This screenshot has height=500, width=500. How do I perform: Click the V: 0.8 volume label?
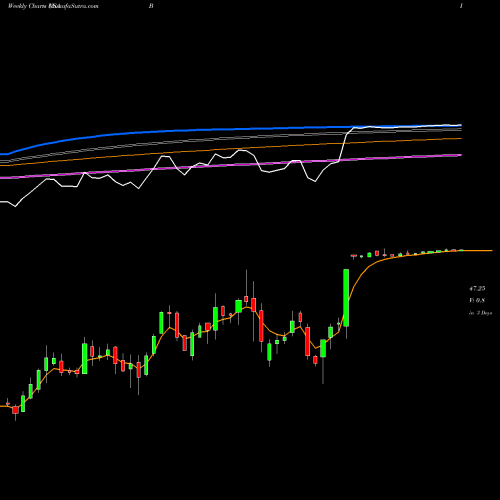pos(477,300)
